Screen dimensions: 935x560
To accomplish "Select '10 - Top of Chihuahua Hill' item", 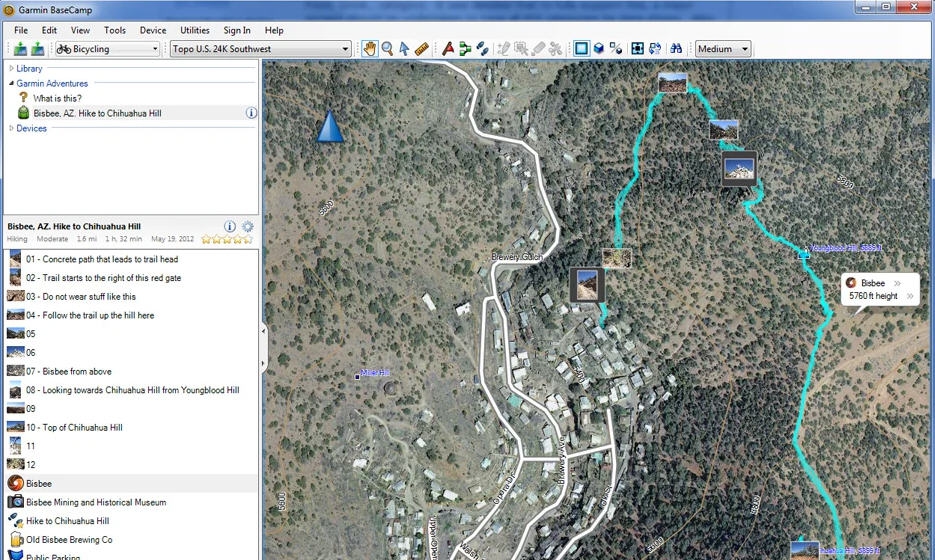I will point(131,428).
